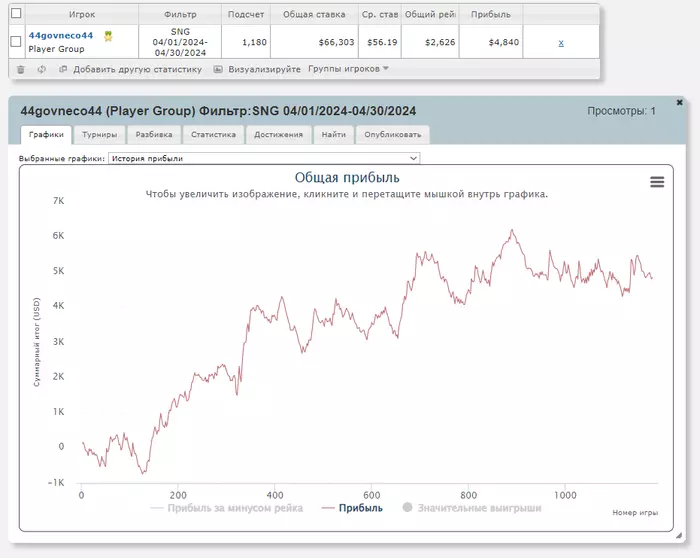Viewport: 700px width, 558px height.
Task: Close the player details panel
Action: coord(679,103)
